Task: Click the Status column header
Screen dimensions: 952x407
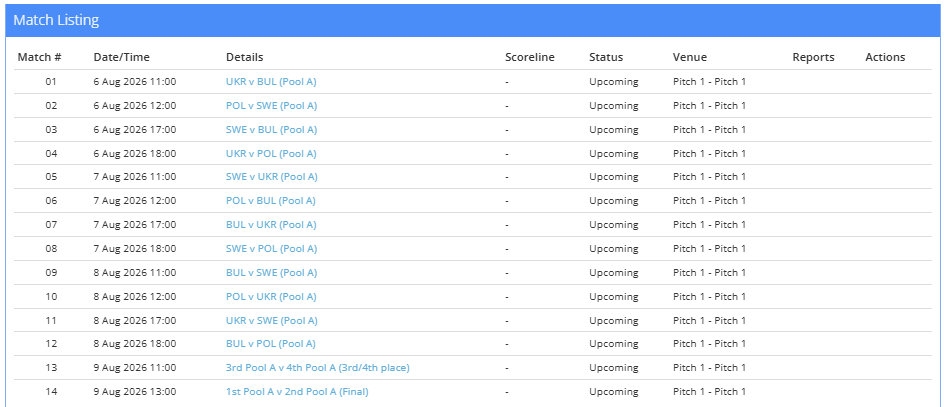Action: [606, 57]
